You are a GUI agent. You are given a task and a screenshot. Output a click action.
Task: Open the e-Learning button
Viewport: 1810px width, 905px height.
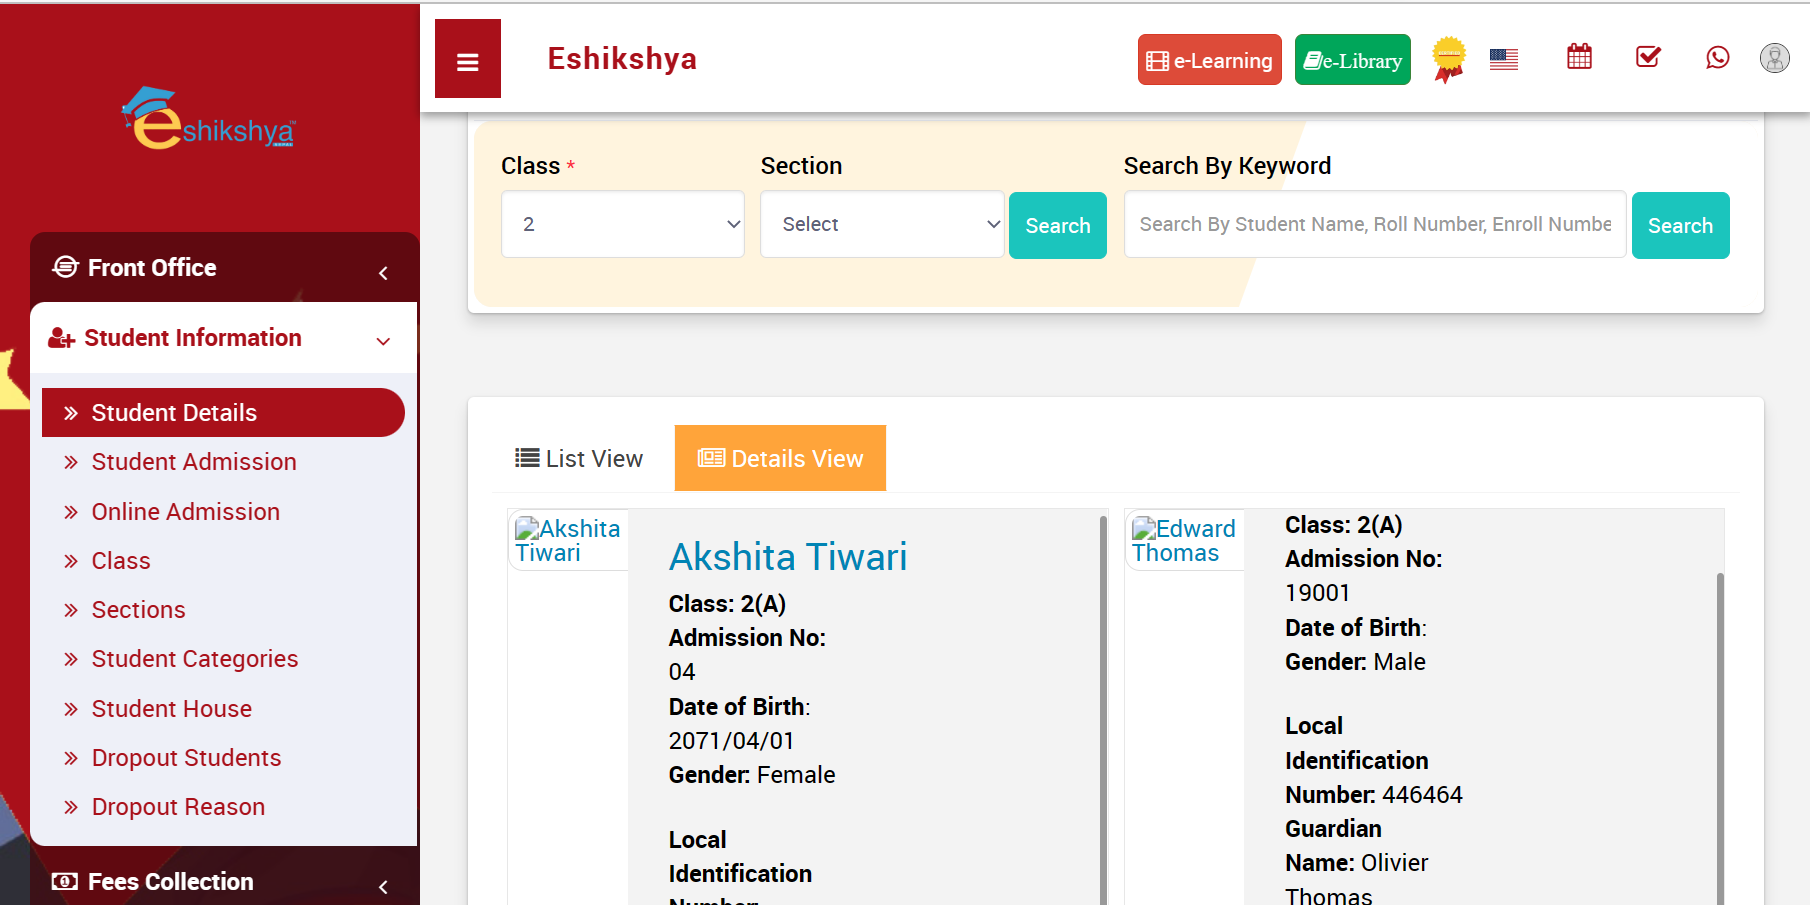1209,60
